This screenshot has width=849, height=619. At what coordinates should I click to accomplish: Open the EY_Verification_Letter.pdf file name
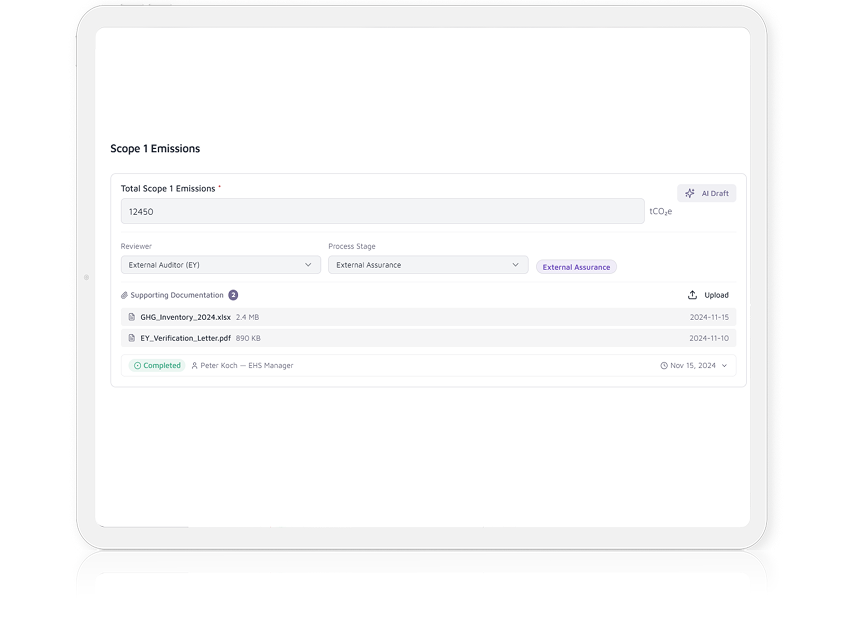tap(185, 338)
